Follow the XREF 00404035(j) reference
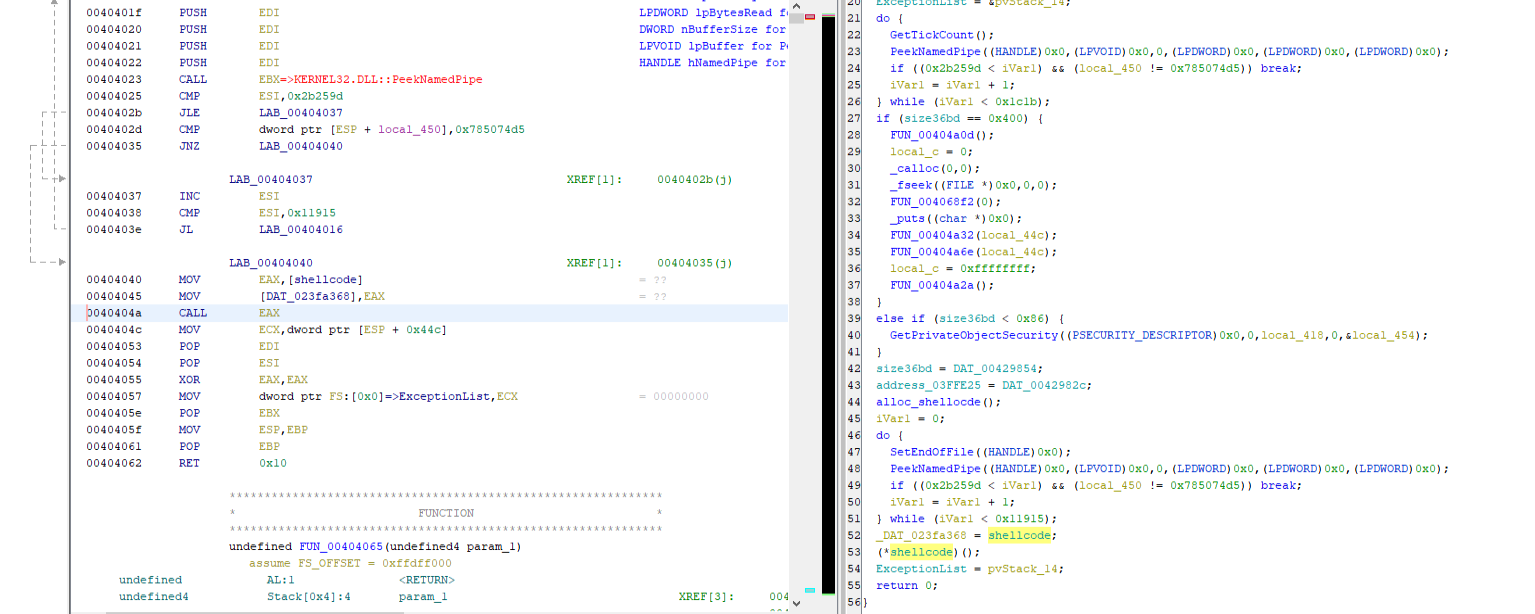This screenshot has height=614, width=1535. click(694, 263)
